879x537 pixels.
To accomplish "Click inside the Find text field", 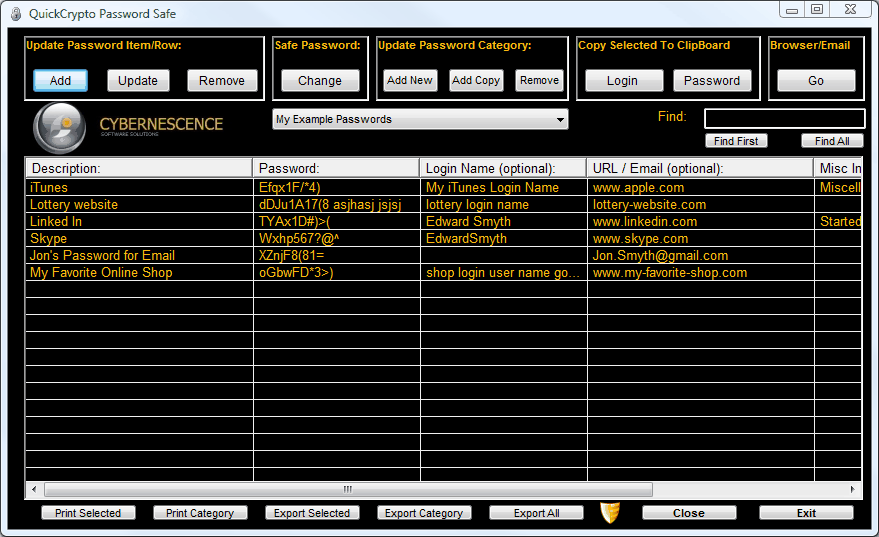I will click(x=784, y=118).
